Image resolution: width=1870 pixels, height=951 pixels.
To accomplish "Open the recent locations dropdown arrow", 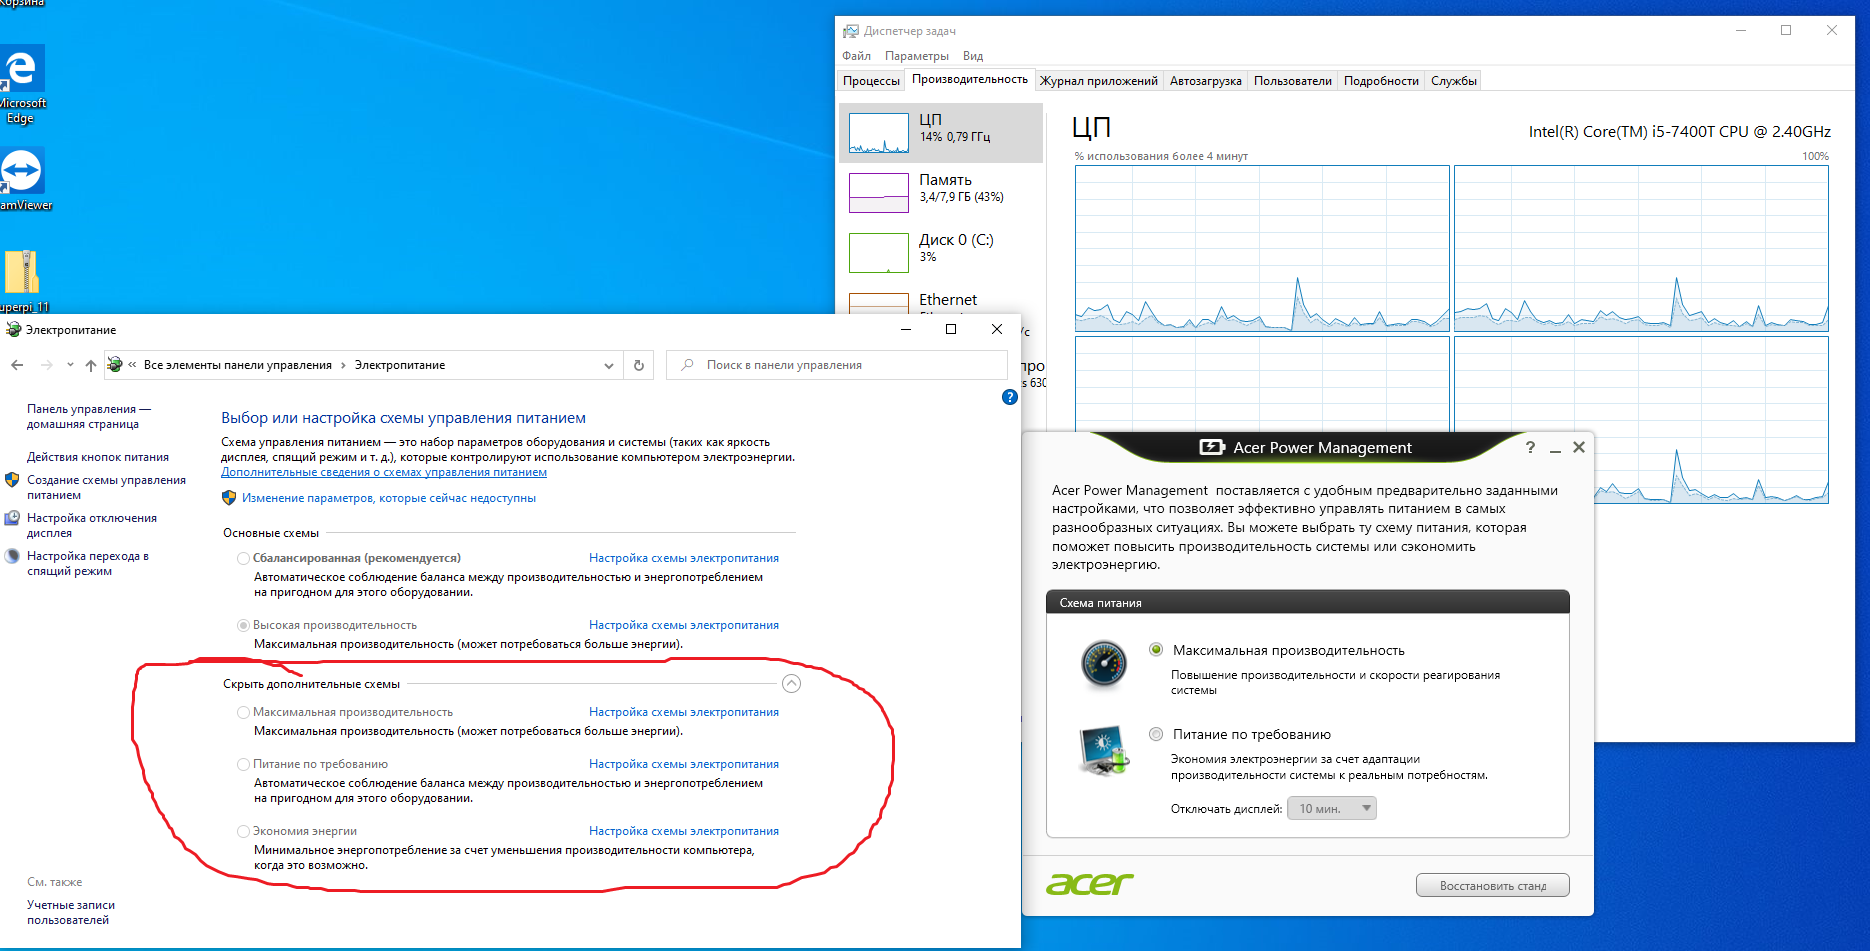I will 70,365.
